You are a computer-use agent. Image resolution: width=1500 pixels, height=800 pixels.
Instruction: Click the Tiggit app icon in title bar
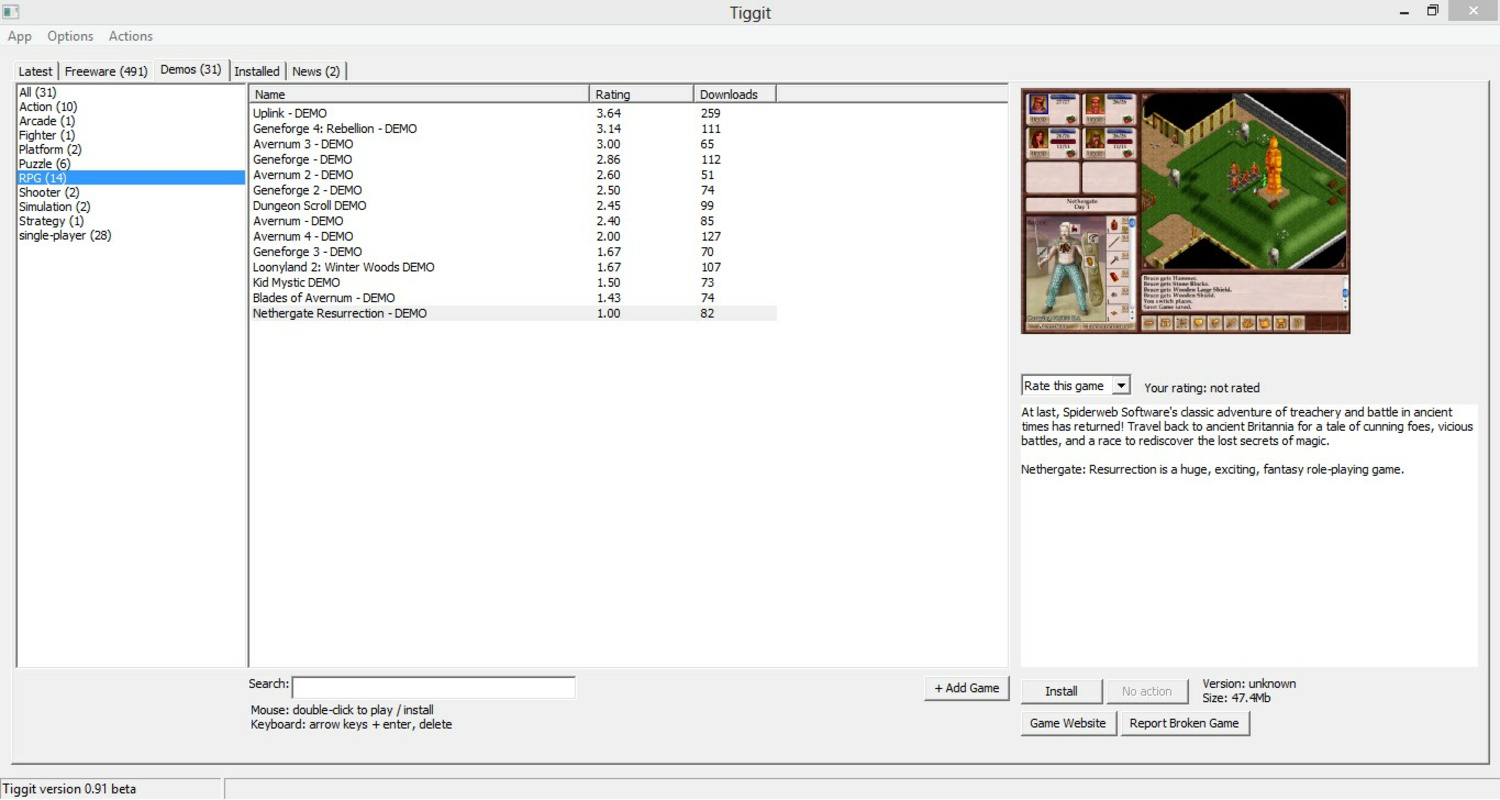(x=11, y=12)
